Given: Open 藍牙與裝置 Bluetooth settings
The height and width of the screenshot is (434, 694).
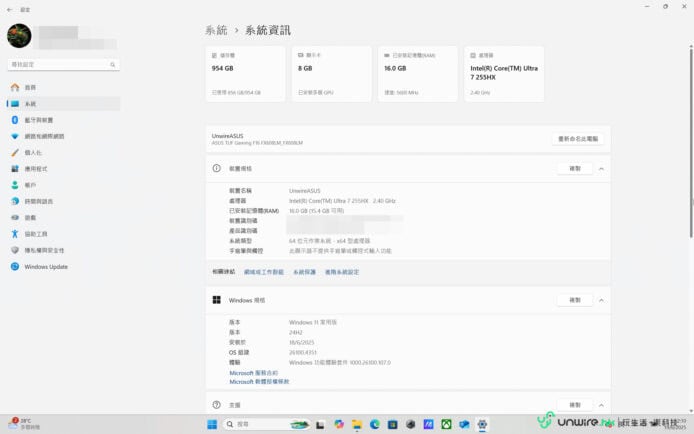Looking at the screenshot, I should click(x=42, y=120).
